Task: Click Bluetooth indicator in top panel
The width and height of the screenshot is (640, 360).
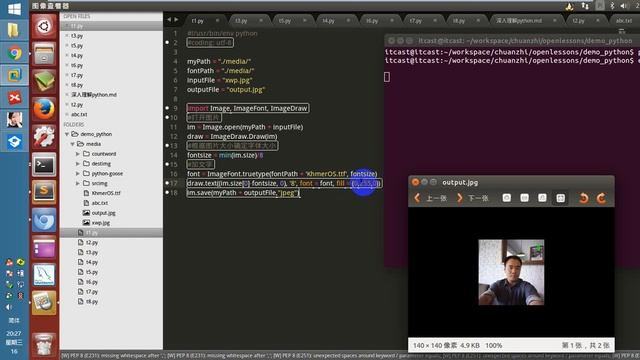Action: pos(612,6)
